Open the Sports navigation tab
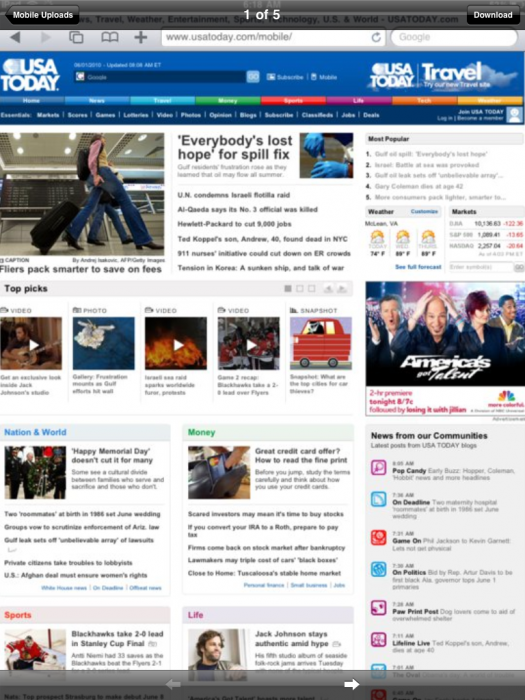Viewport: 525px width, 700px height. point(293,100)
